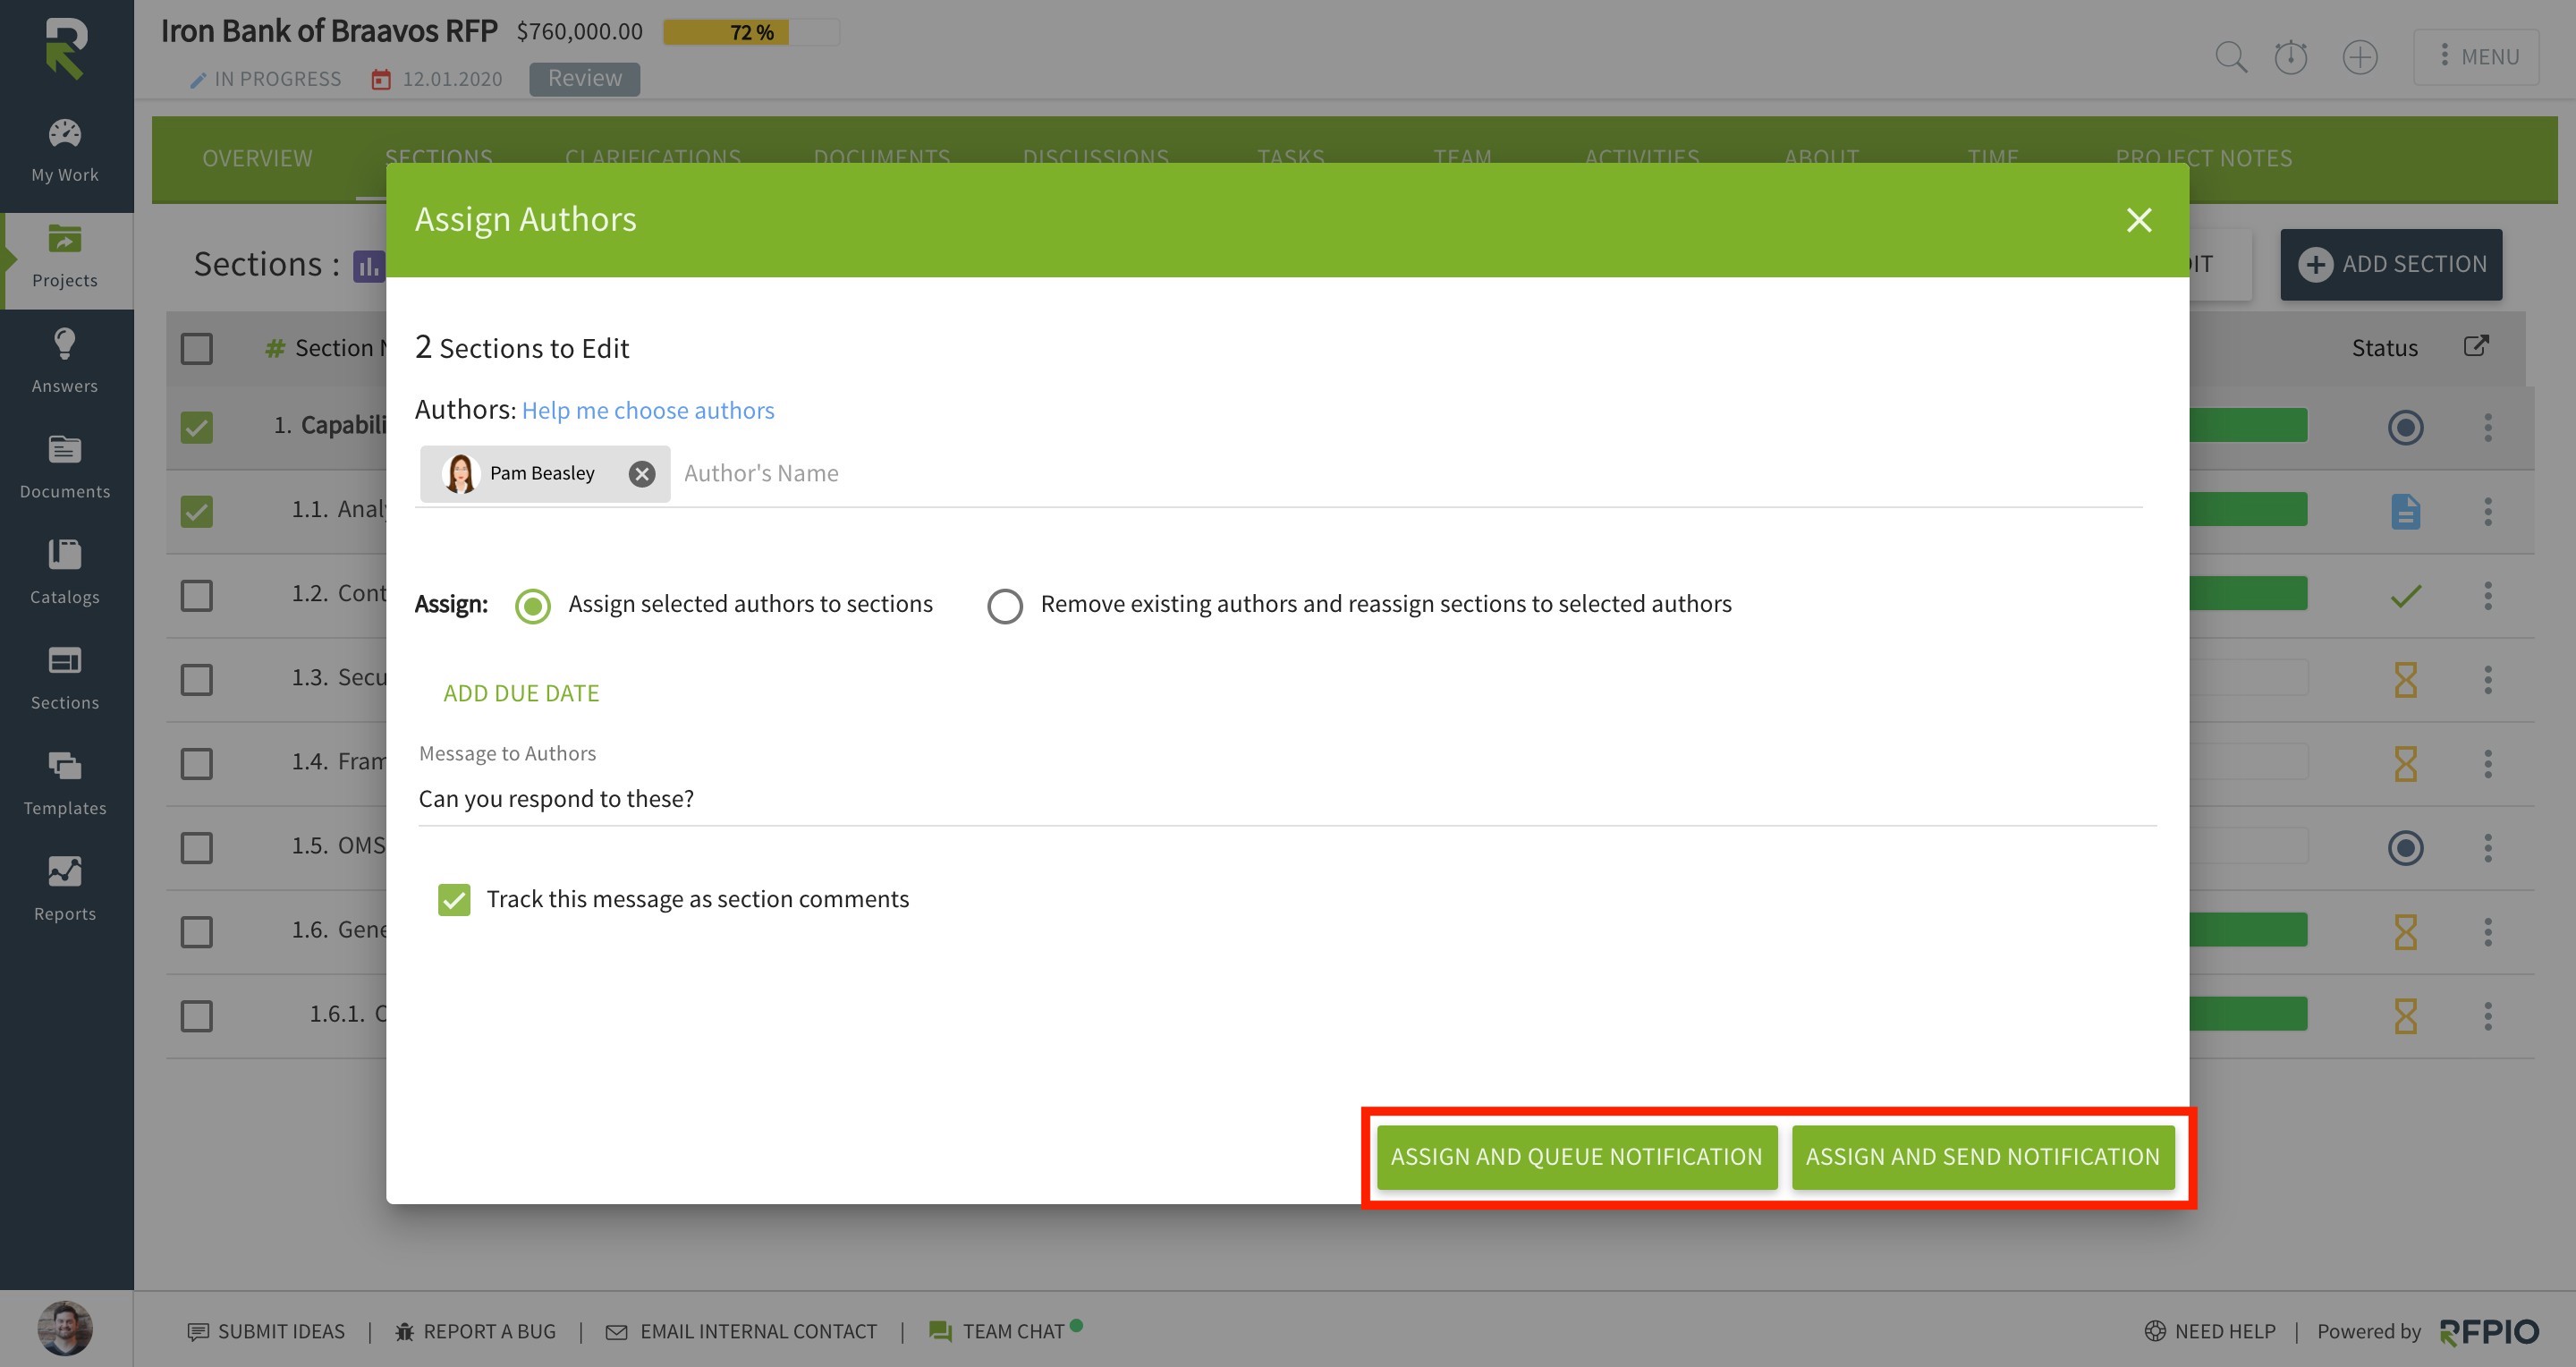The width and height of the screenshot is (2576, 1367).
Task: Click the timer clock icon
Action: click(2290, 57)
